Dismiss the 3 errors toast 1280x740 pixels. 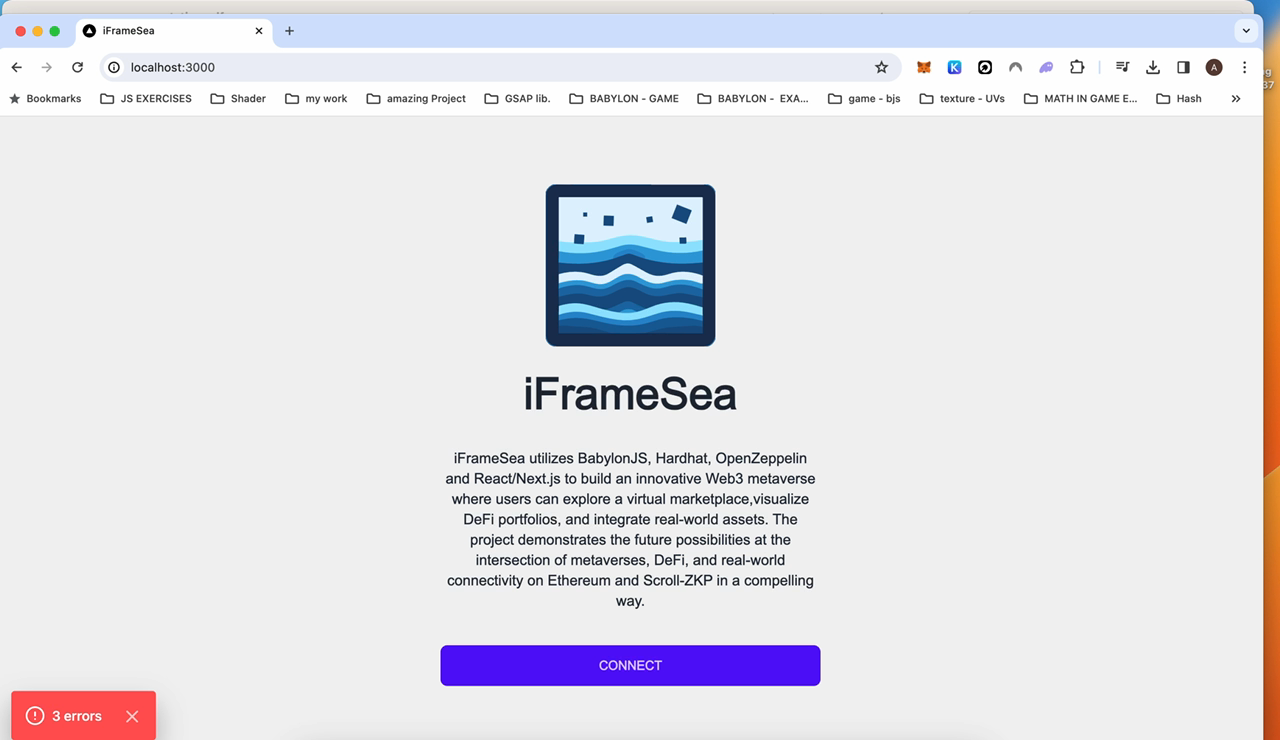click(132, 716)
